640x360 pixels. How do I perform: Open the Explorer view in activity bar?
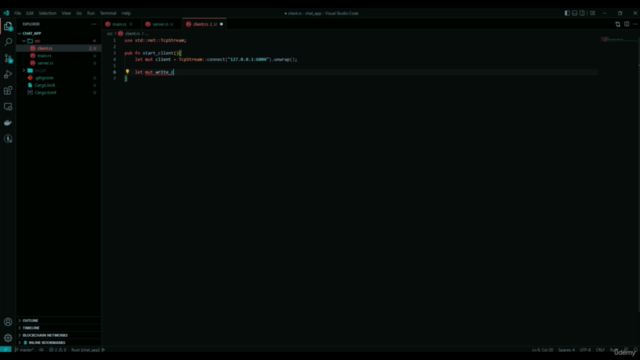click(x=8, y=26)
